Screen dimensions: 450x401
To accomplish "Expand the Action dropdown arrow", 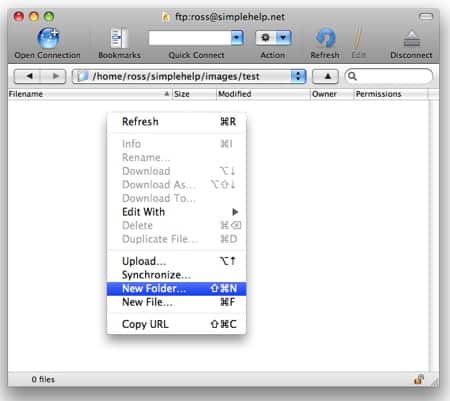I will pos(283,38).
